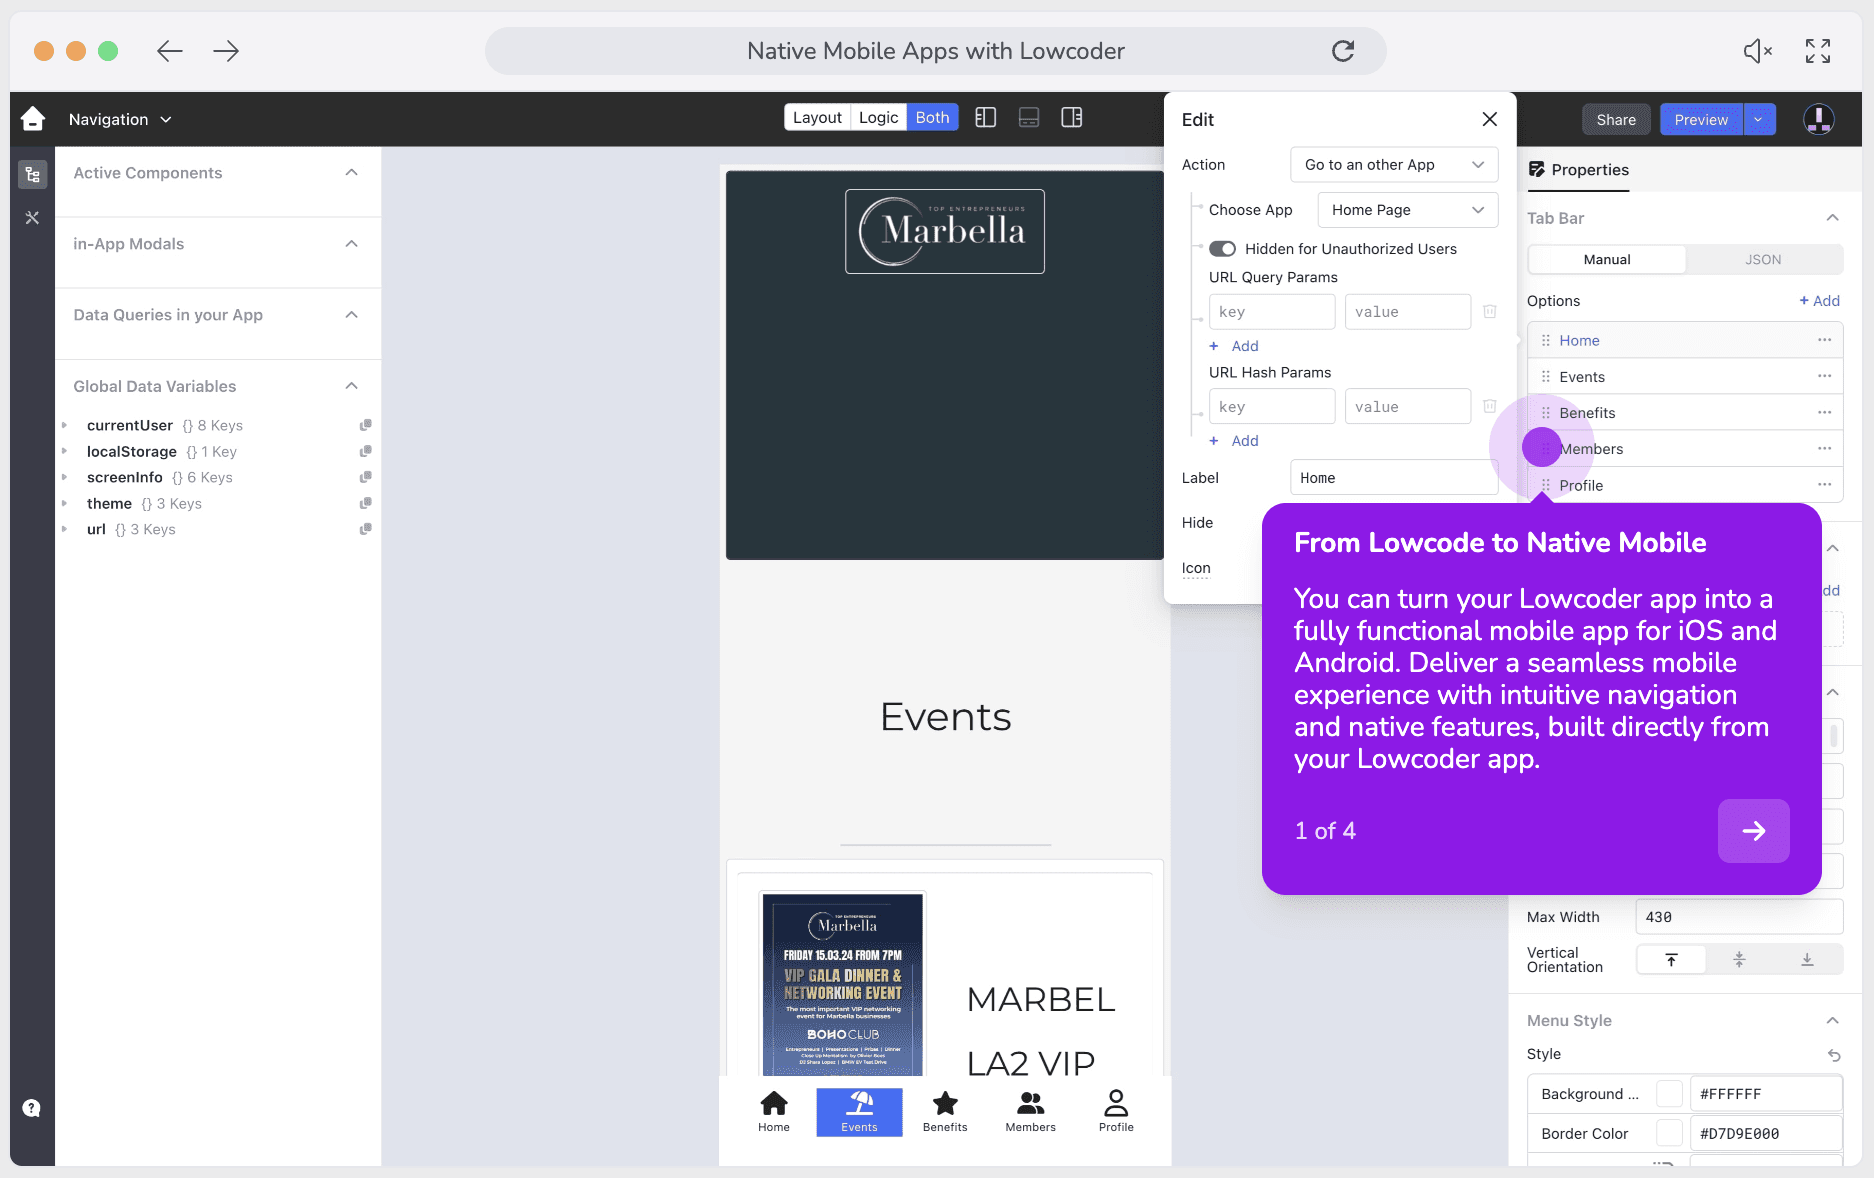This screenshot has height=1178, width=1874.
Task: Expand the currentUser tree node
Action: pos(65,425)
